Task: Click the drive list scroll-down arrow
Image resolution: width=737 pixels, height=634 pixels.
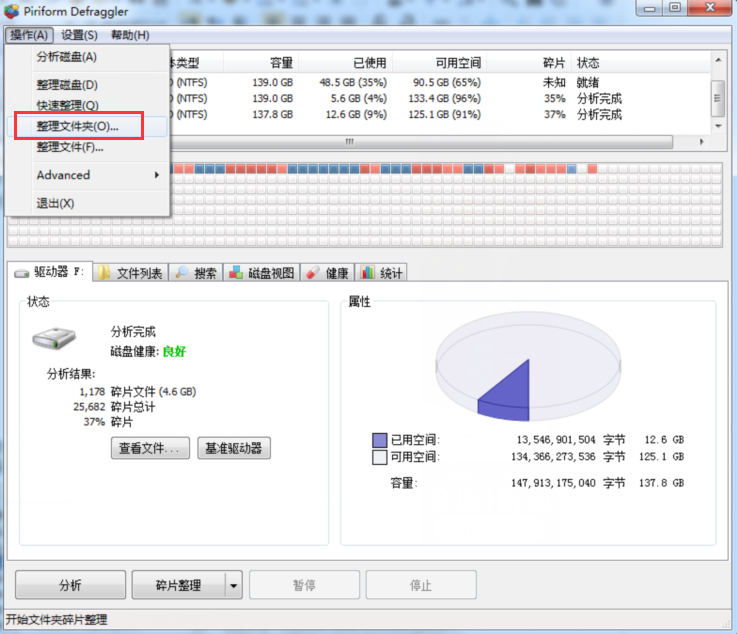Action: 718,126
